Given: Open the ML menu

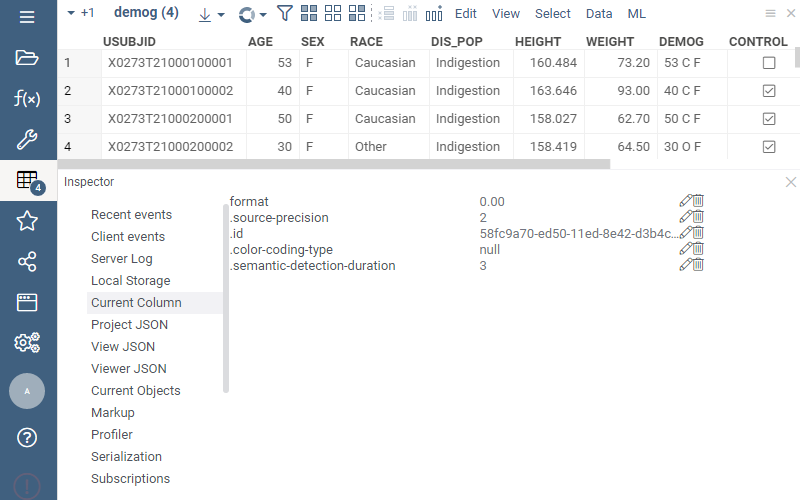Looking at the screenshot, I should (x=636, y=14).
